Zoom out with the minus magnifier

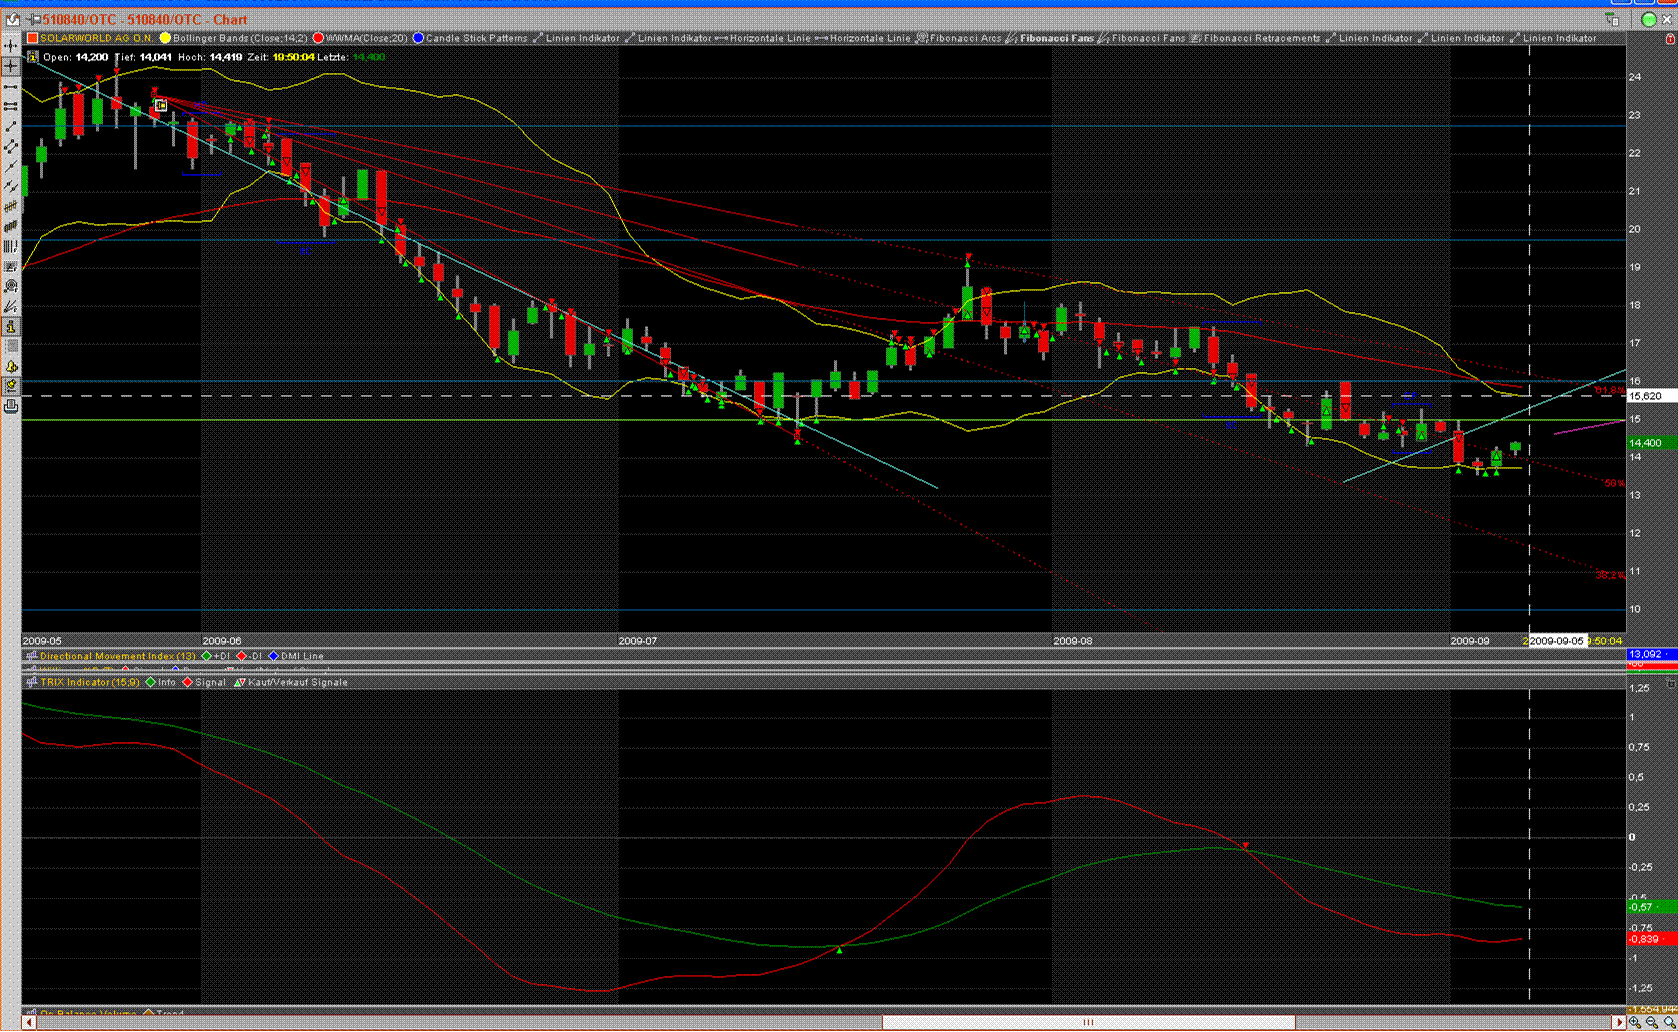[x=1651, y=1022]
